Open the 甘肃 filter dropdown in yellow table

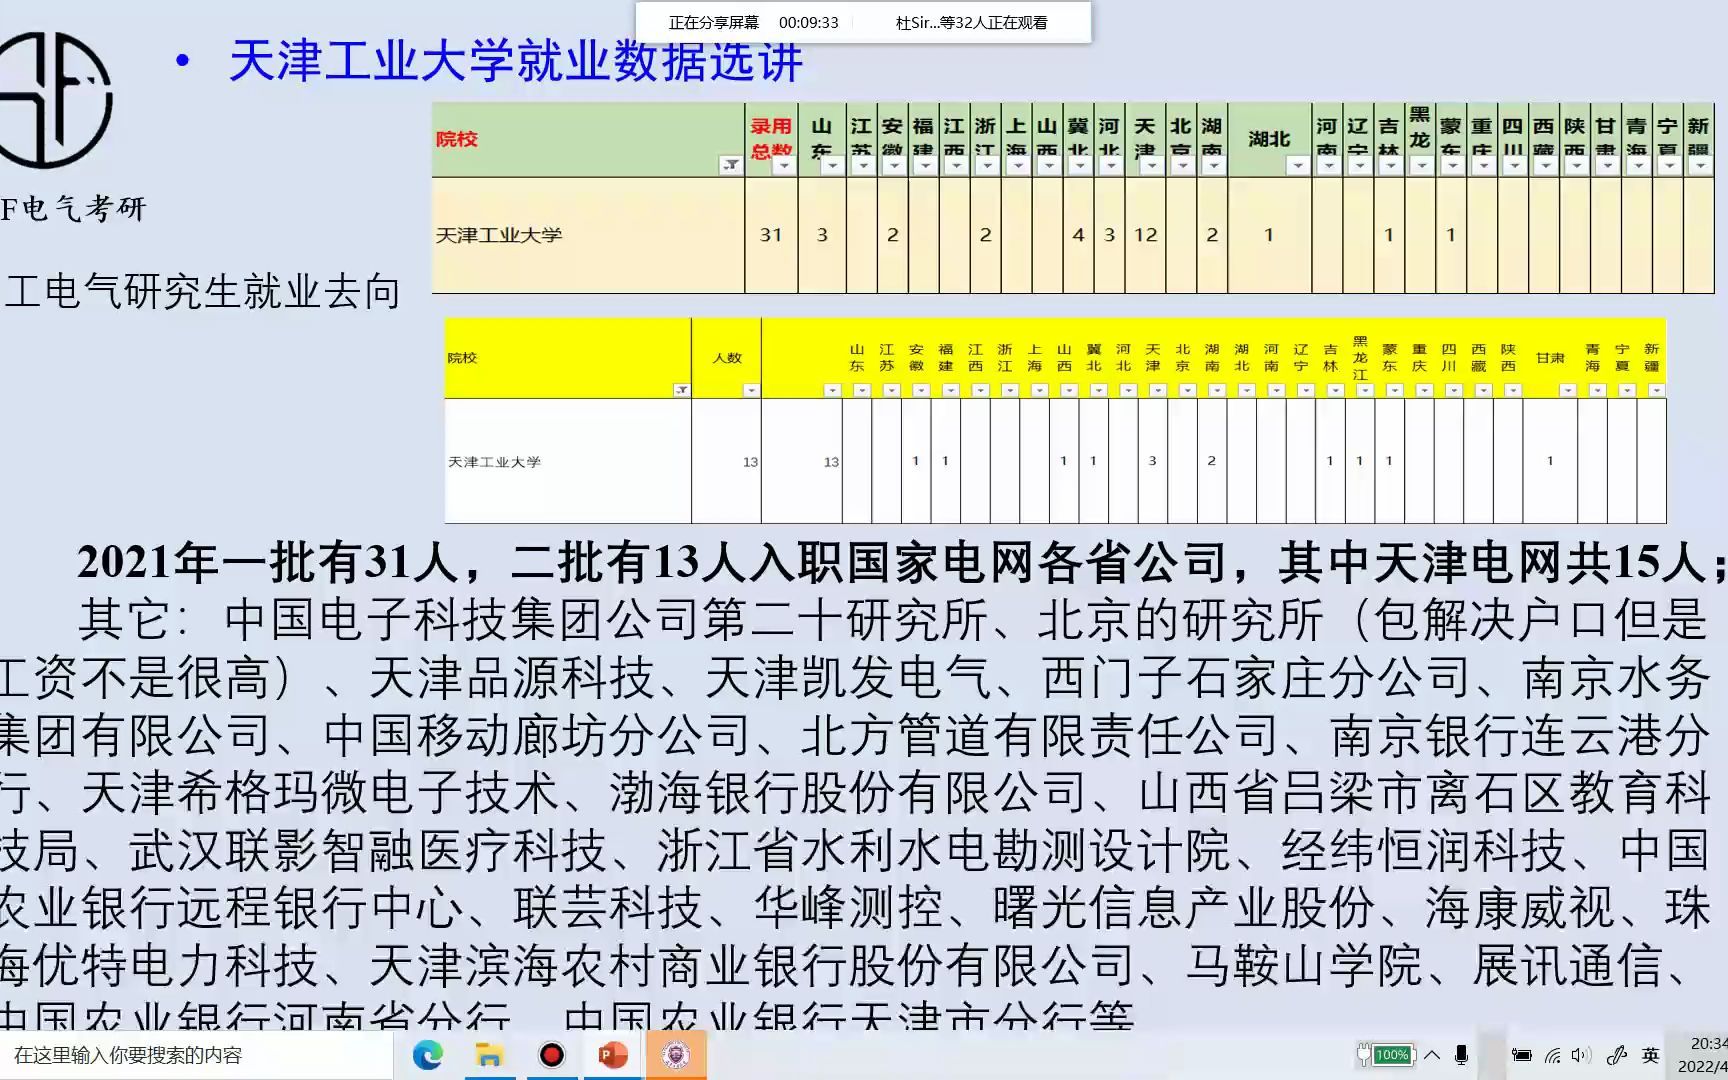tap(1567, 390)
